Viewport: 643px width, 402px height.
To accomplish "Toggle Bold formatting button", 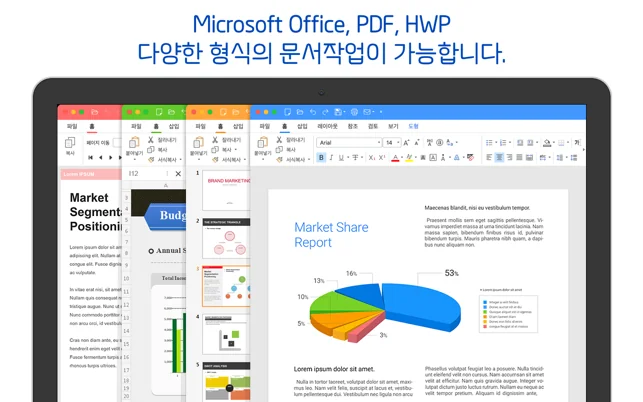I will pos(321,158).
